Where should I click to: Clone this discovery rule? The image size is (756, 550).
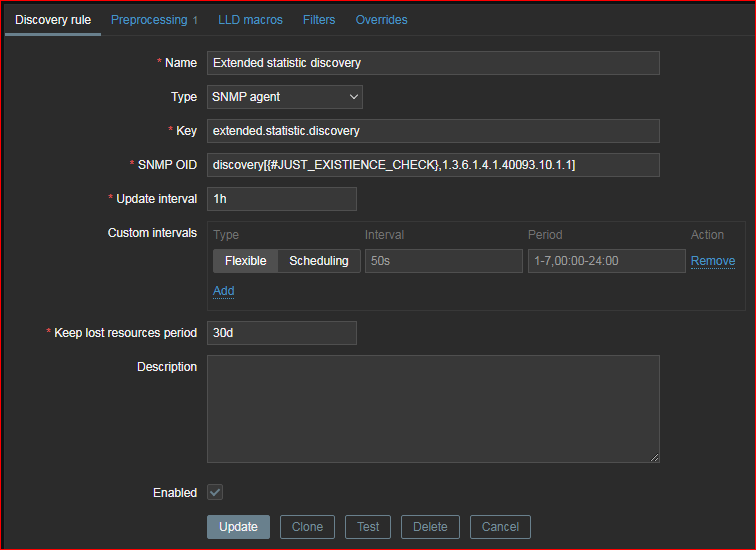tap(307, 527)
